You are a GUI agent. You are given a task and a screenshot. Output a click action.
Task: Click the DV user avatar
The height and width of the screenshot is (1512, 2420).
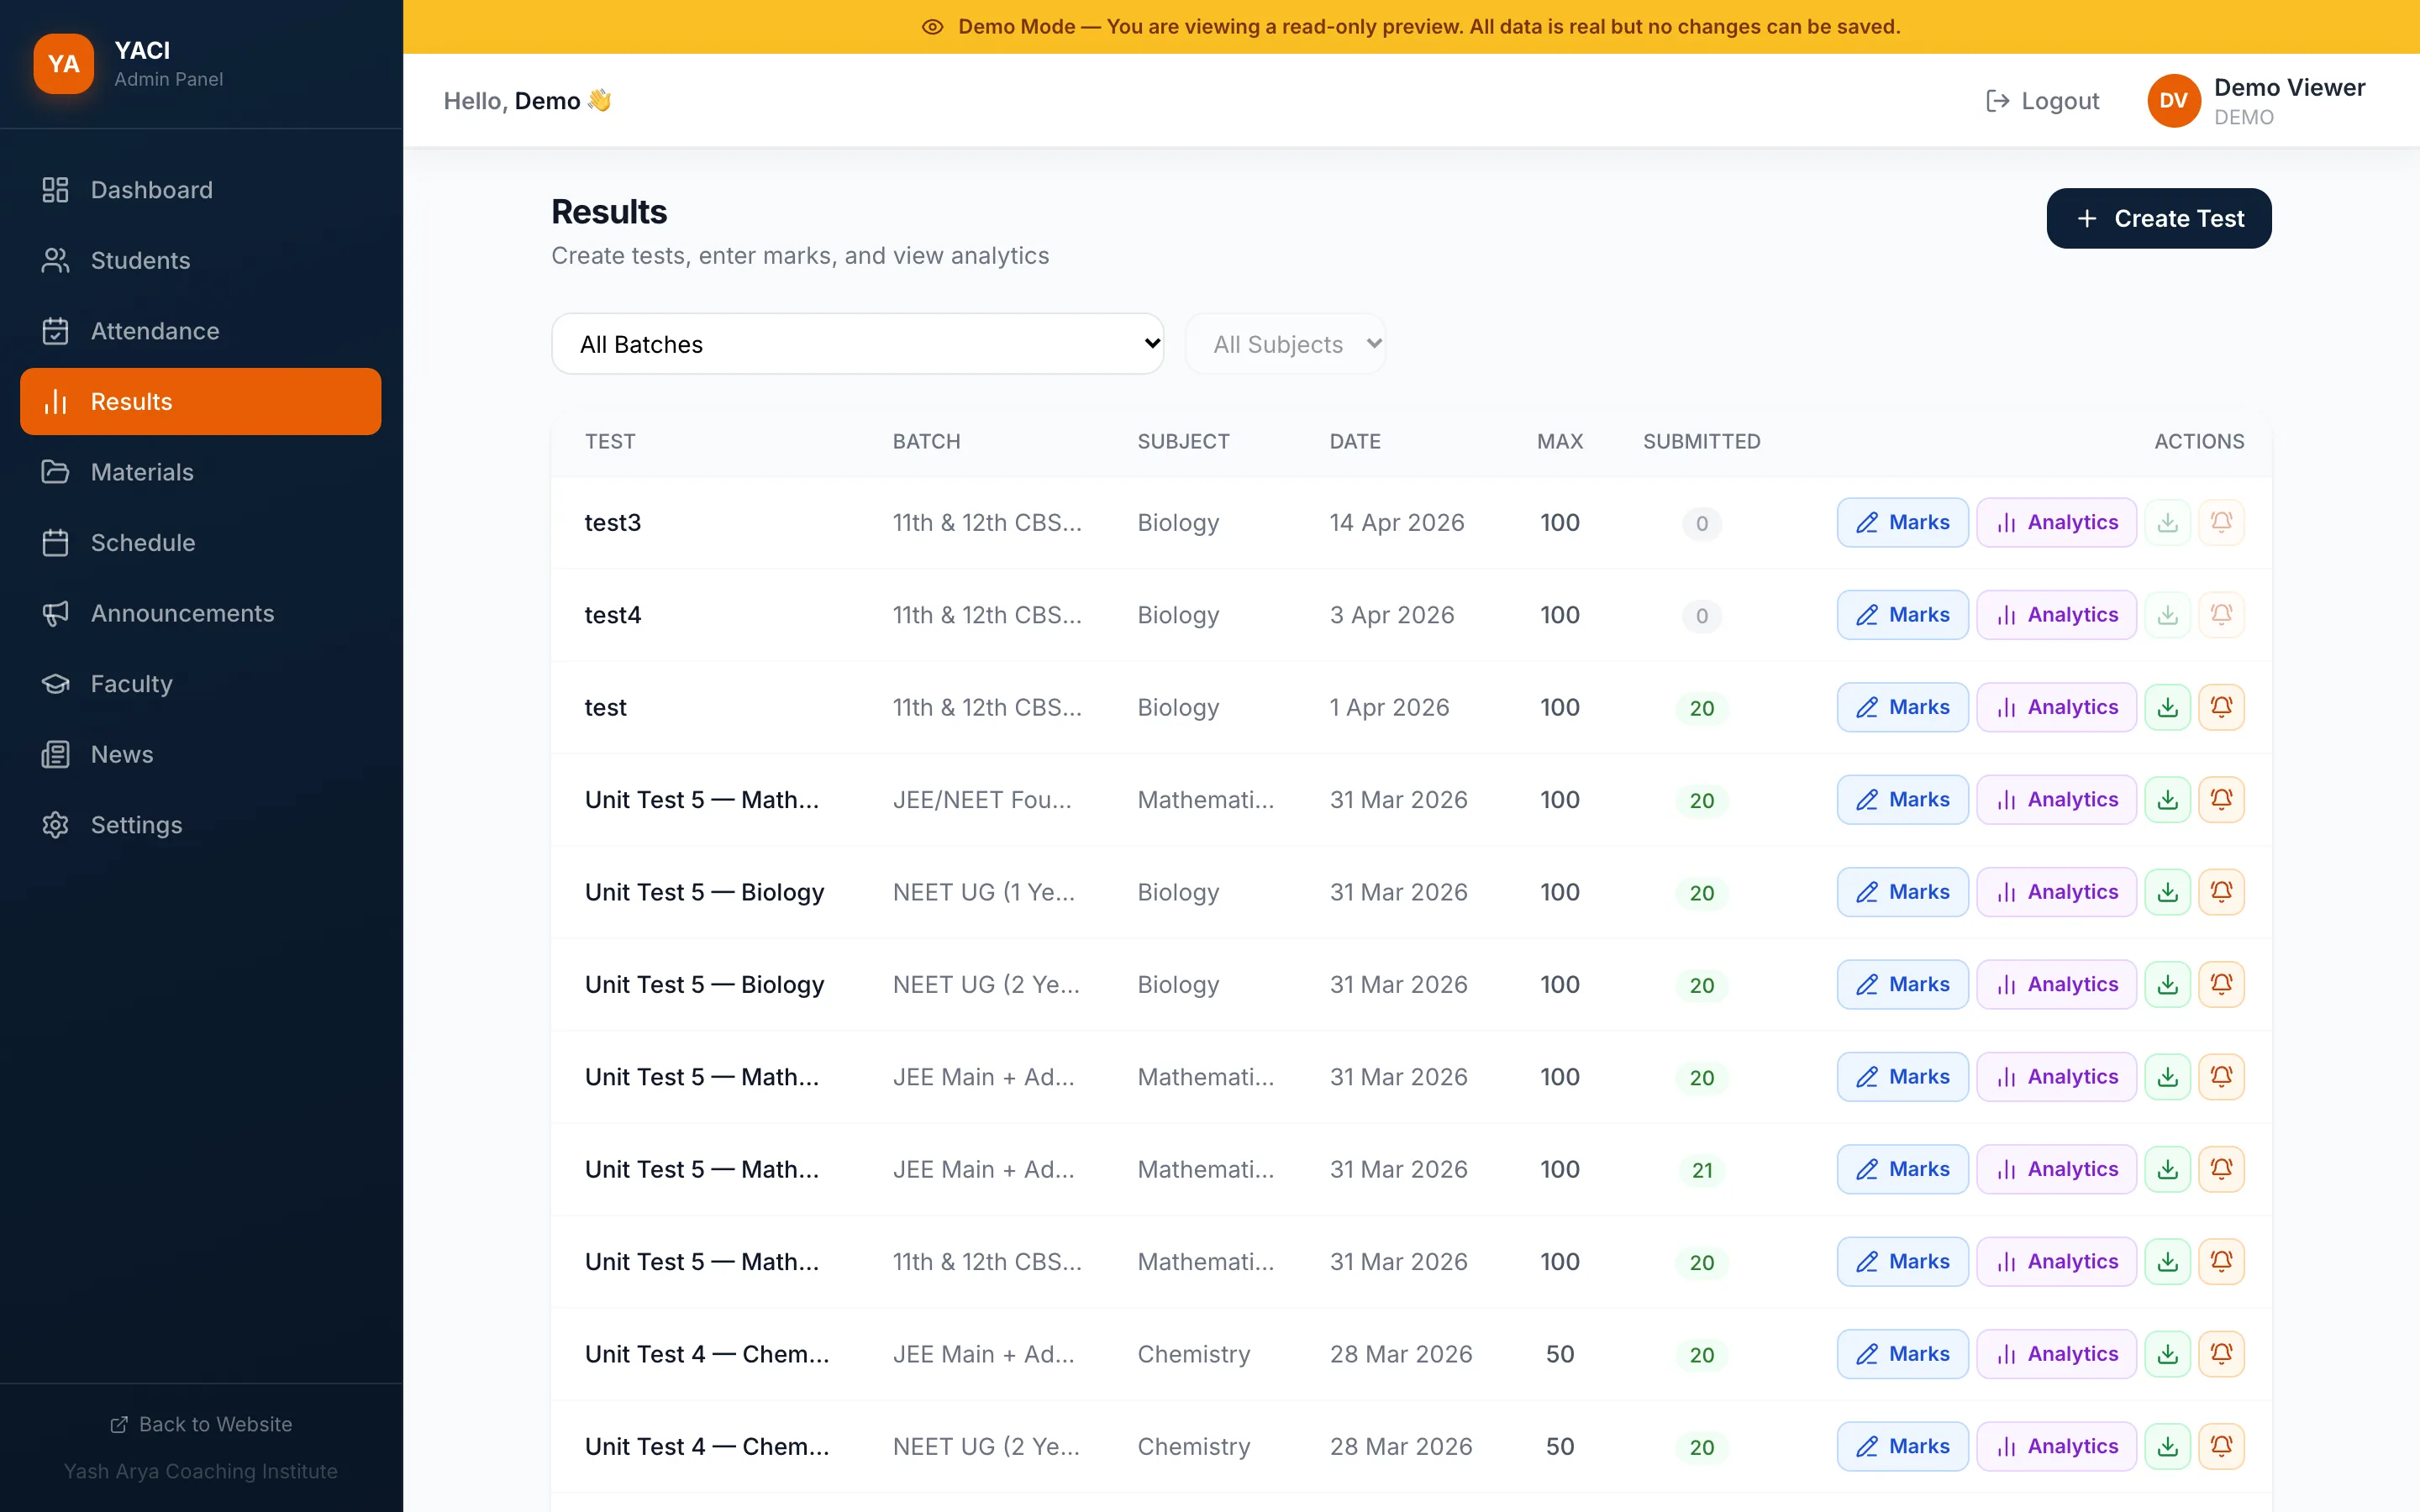click(2173, 101)
